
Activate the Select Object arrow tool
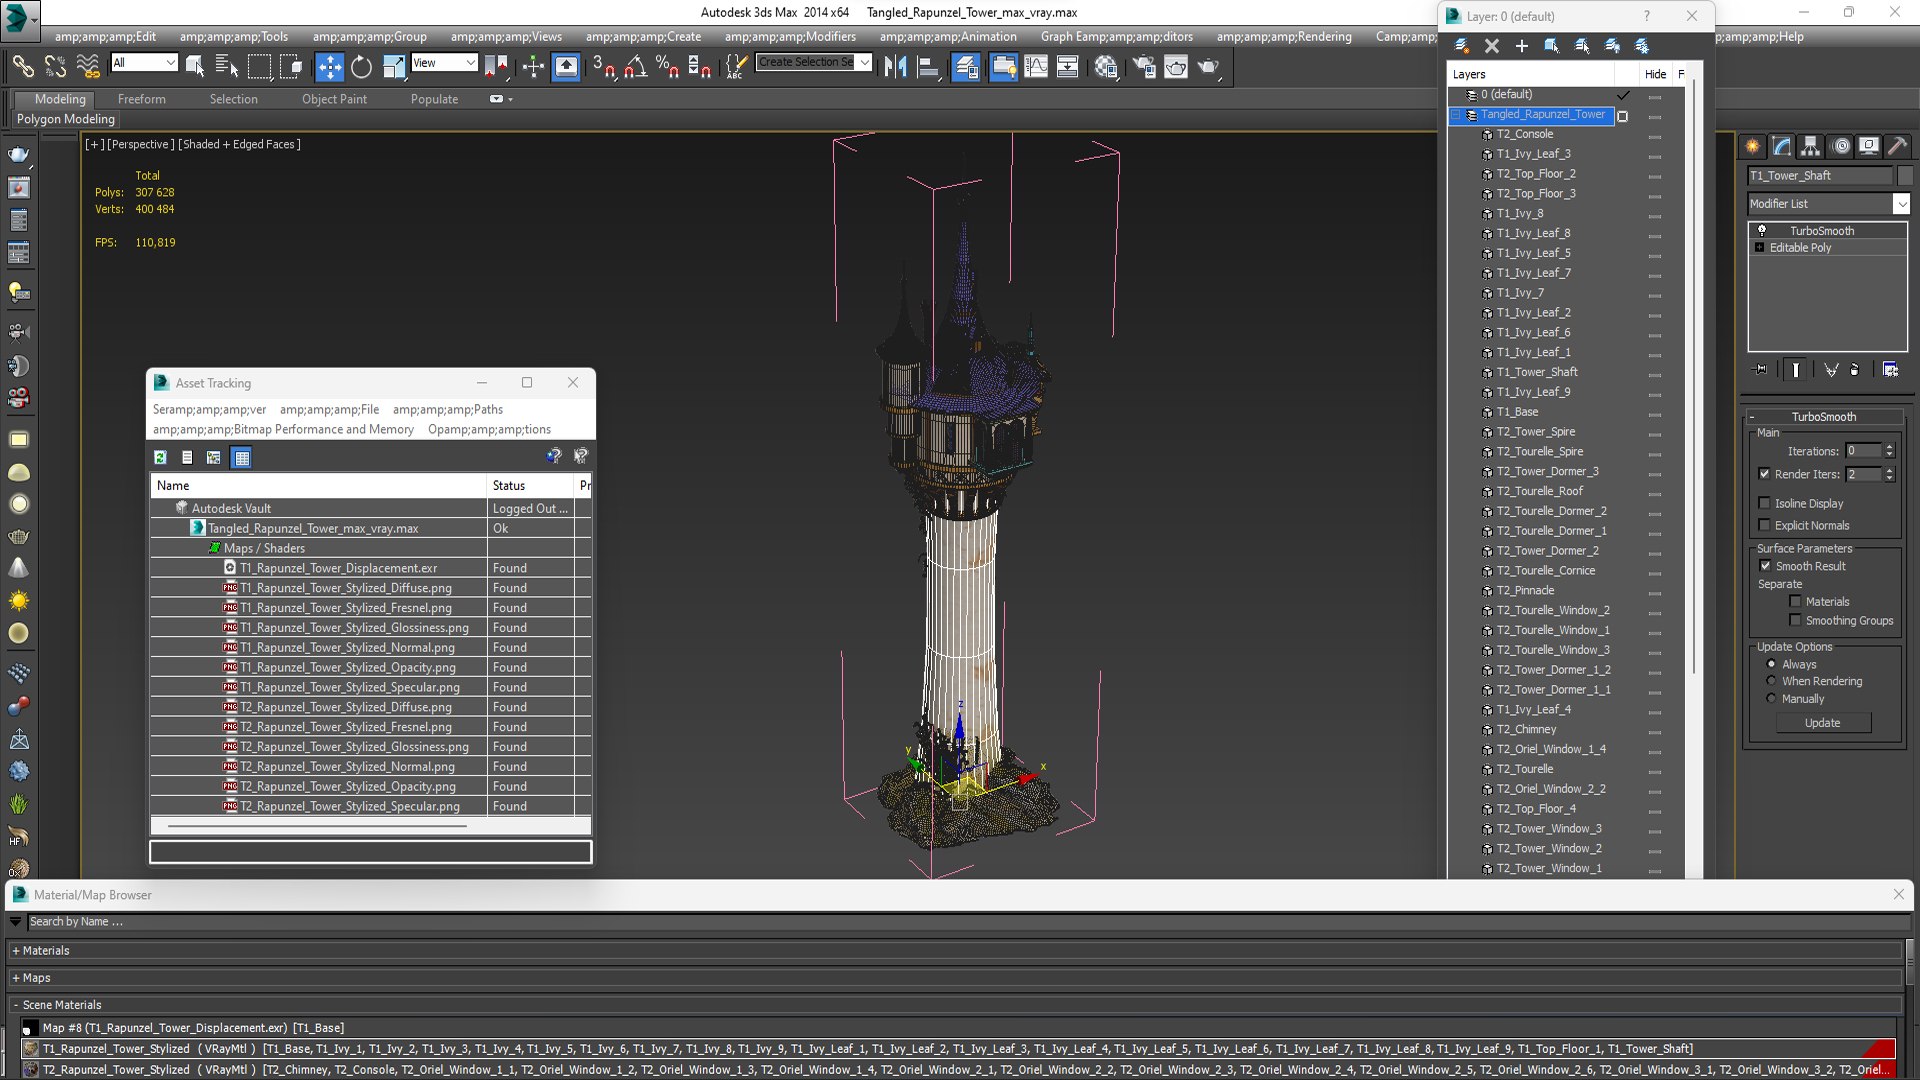point(195,66)
